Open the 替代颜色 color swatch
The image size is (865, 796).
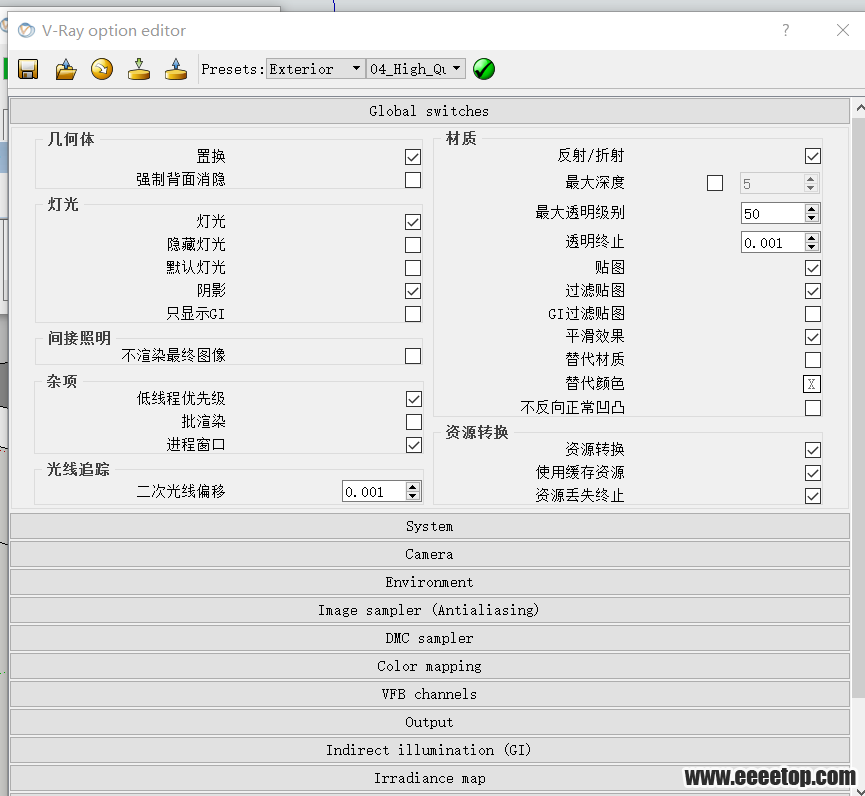pos(812,384)
